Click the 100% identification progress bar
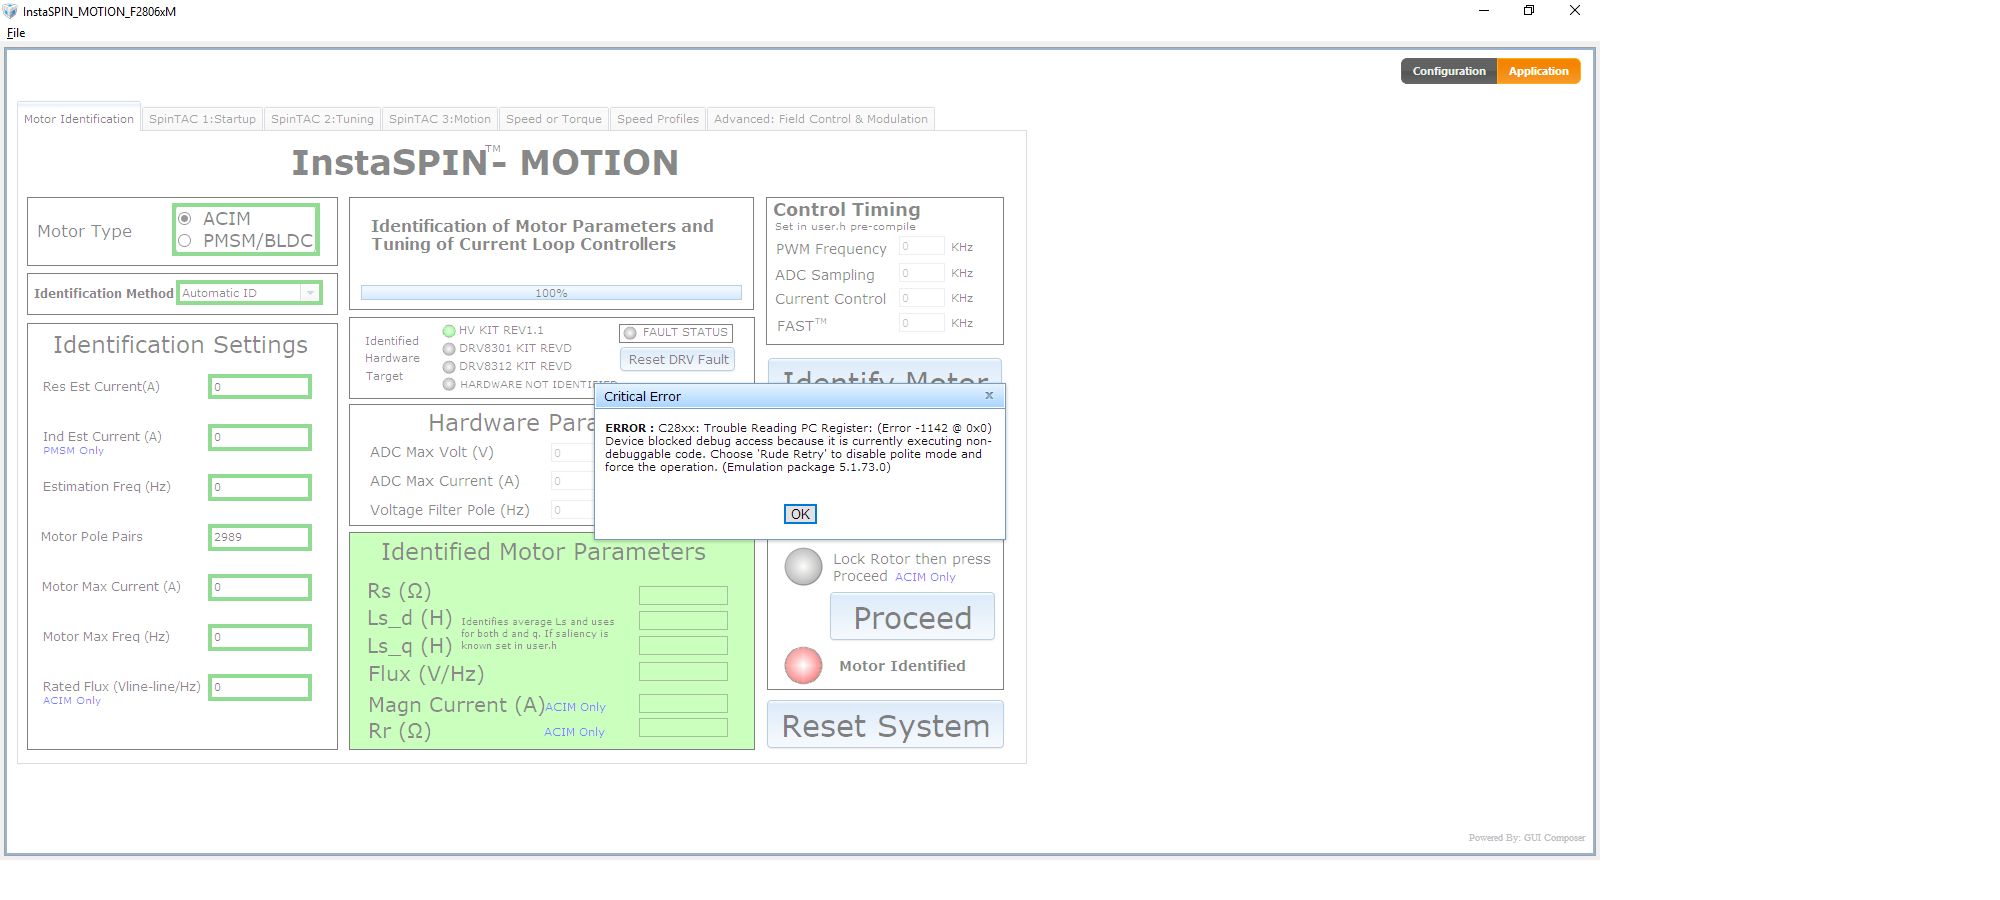This screenshot has height=900, width=2000. [x=551, y=293]
